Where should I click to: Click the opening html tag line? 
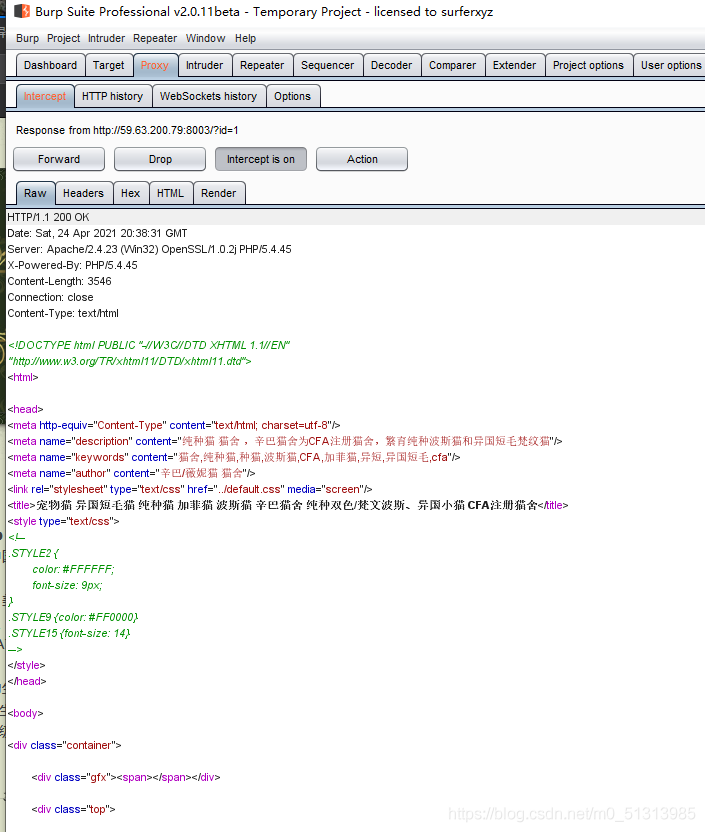tap(23, 377)
